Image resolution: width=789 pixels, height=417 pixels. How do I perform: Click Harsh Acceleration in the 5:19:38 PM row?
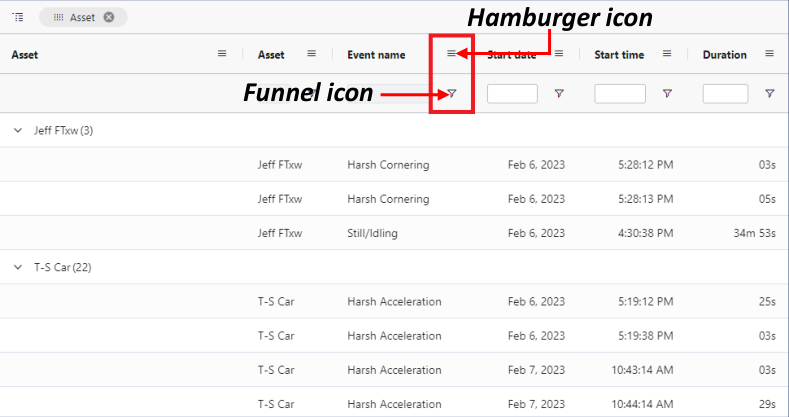pyautogui.click(x=394, y=336)
